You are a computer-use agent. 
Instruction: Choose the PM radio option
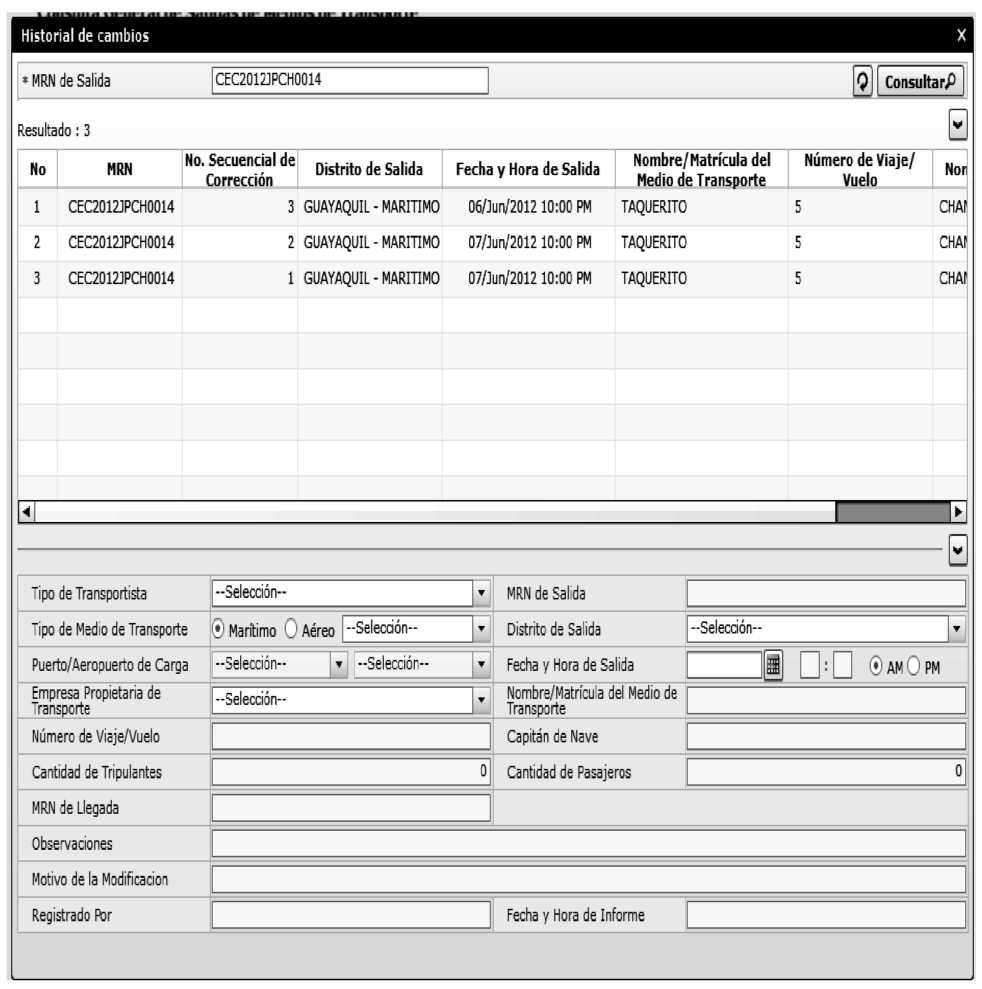[913, 666]
